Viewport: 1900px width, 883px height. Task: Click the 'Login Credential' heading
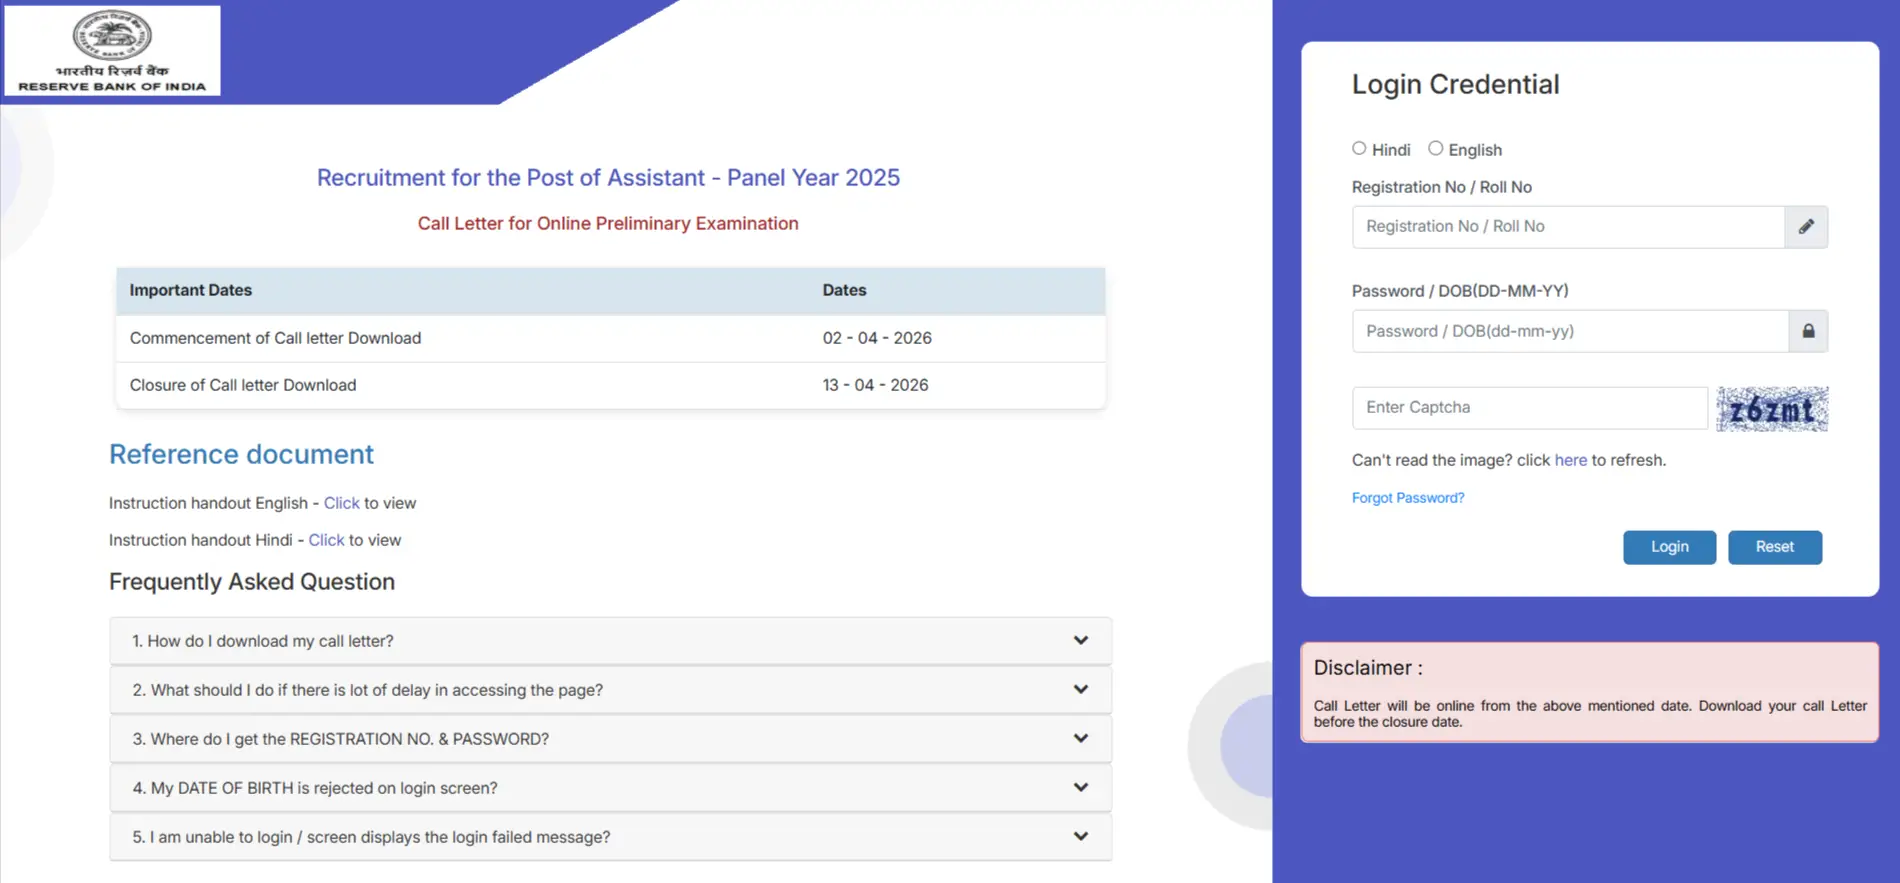[x=1455, y=84]
